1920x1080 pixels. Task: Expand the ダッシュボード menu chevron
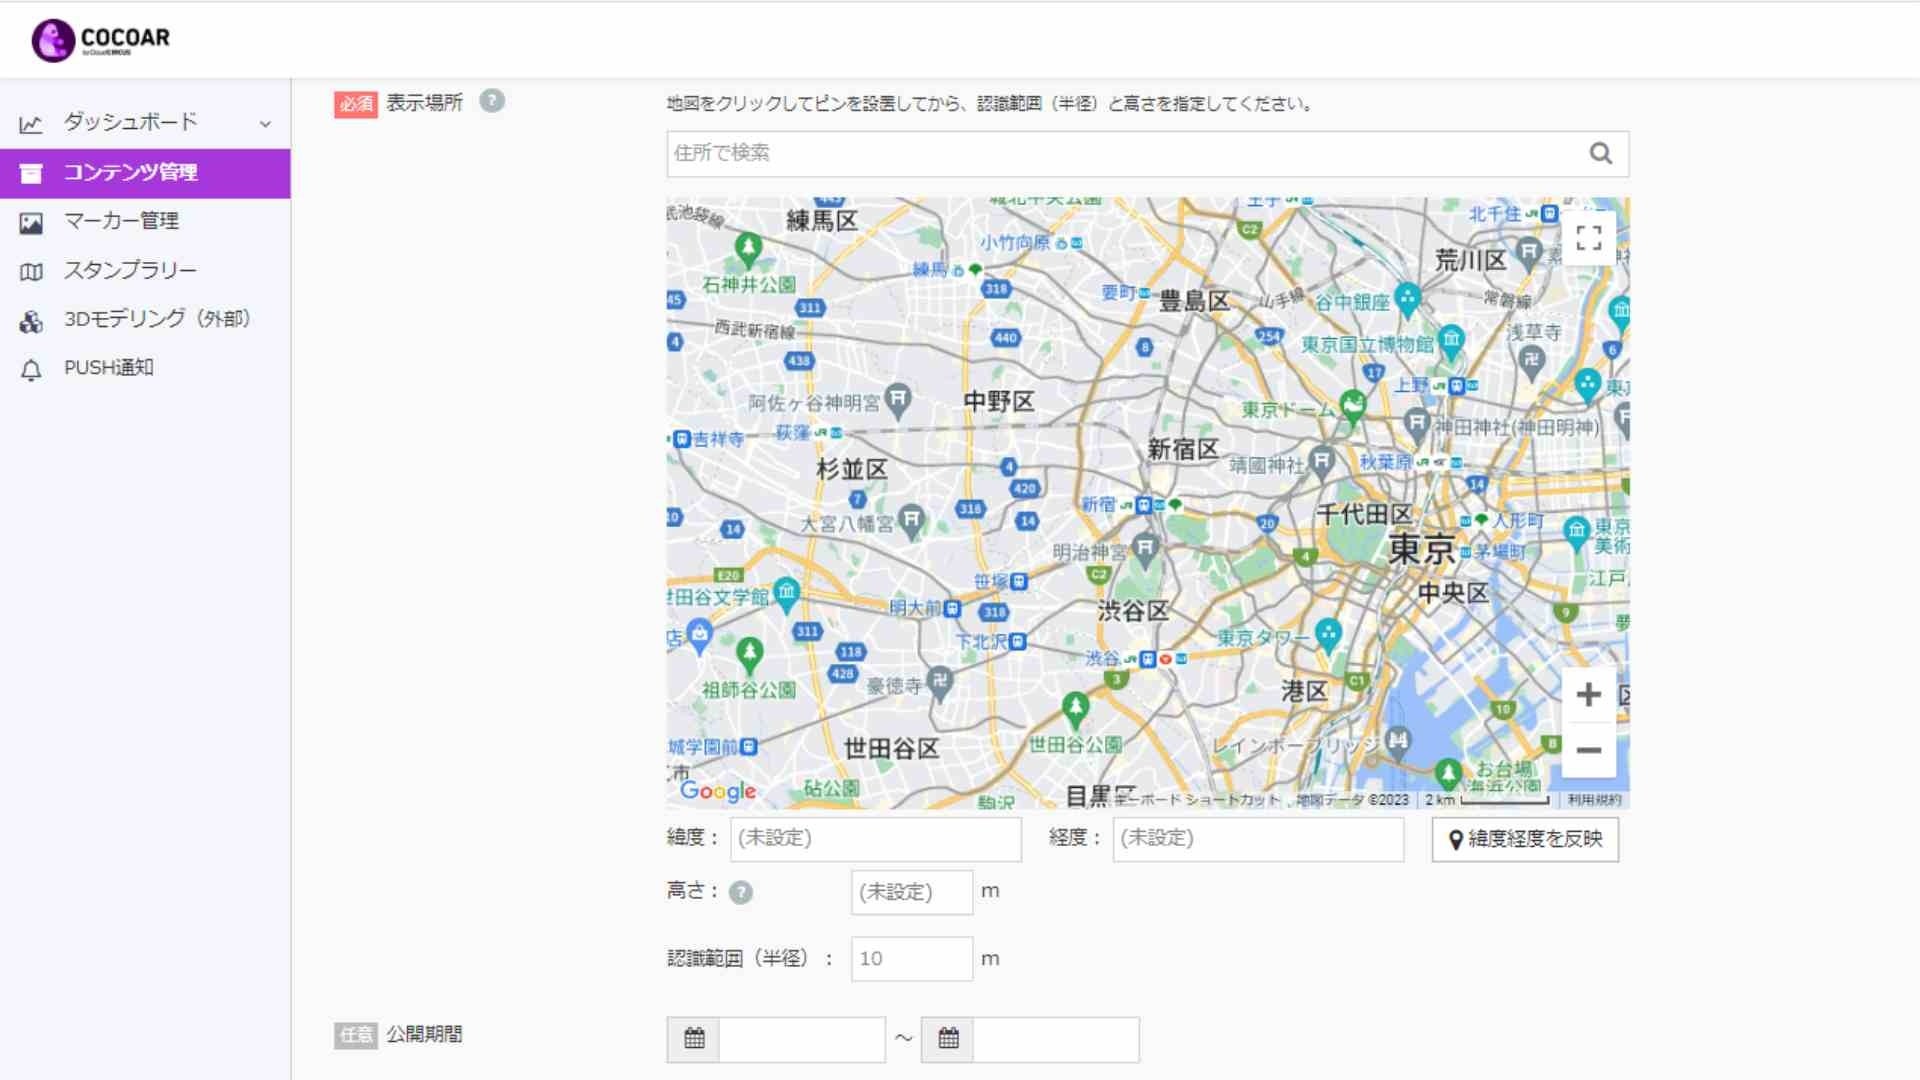tap(265, 124)
